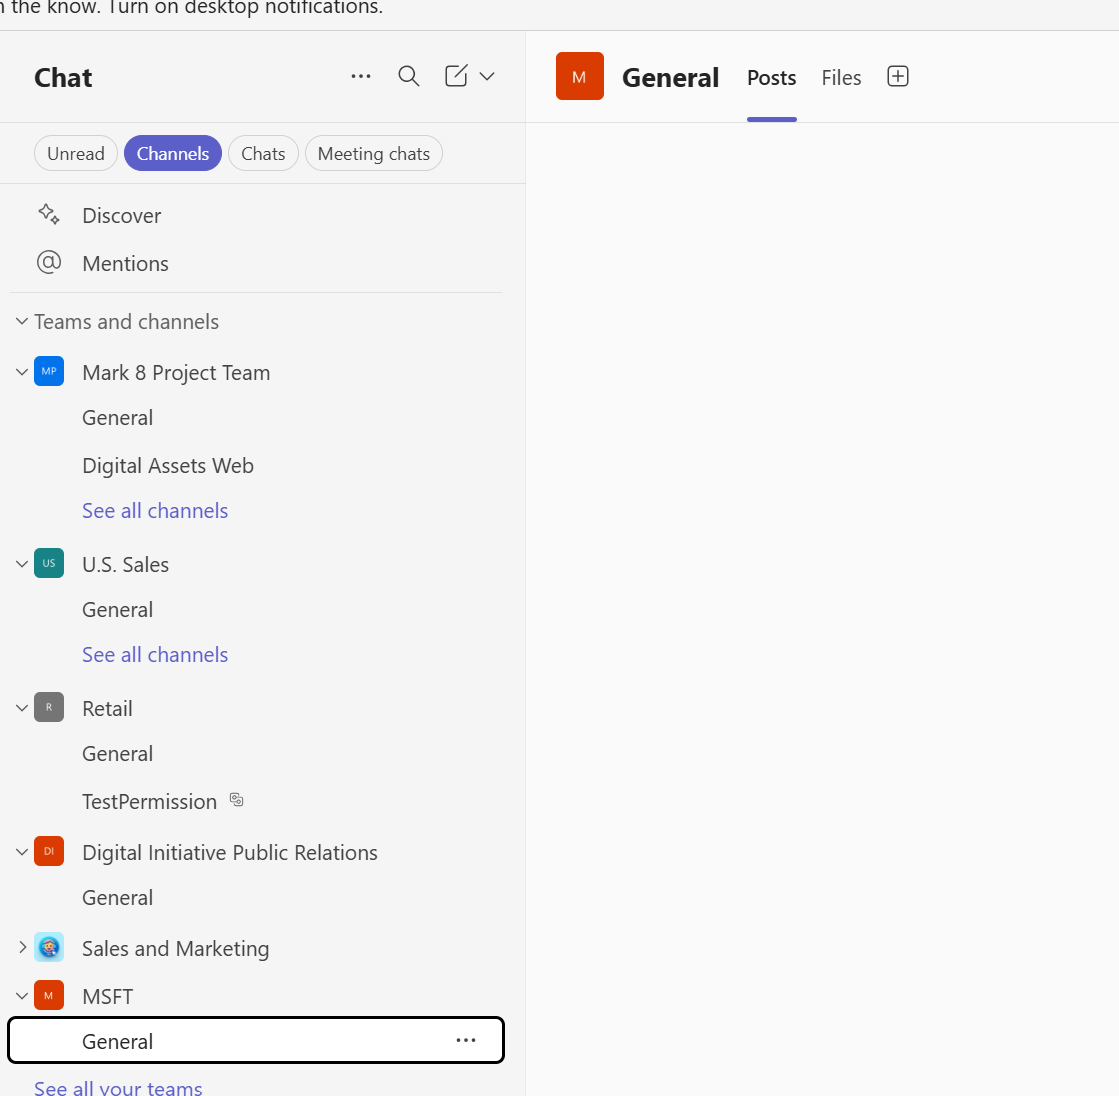Image resolution: width=1119 pixels, height=1096 pixels.
Task: Collapse the Retail team
Action: 22,708
